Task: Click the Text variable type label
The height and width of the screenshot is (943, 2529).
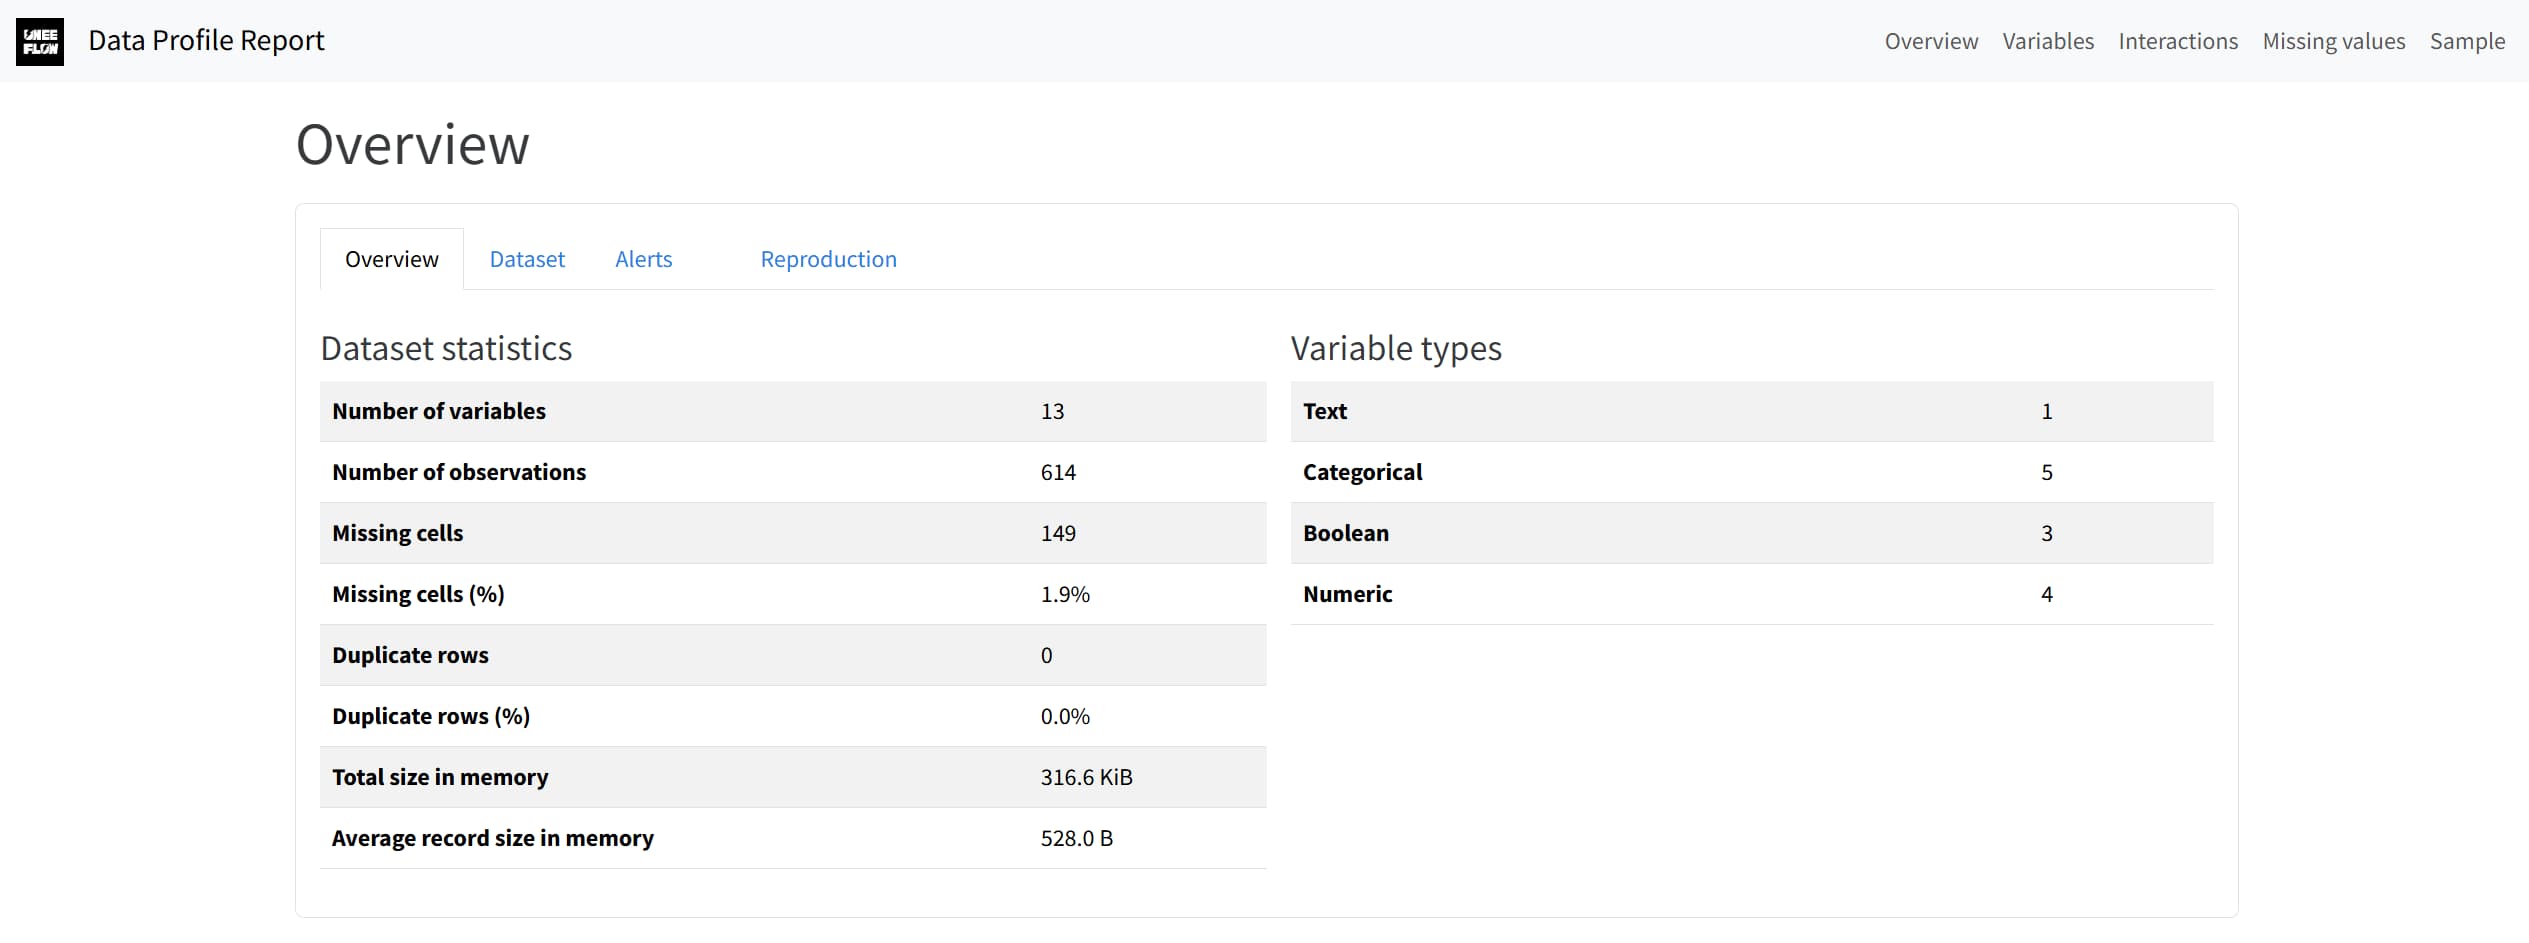Action: tap(1325, 411)
